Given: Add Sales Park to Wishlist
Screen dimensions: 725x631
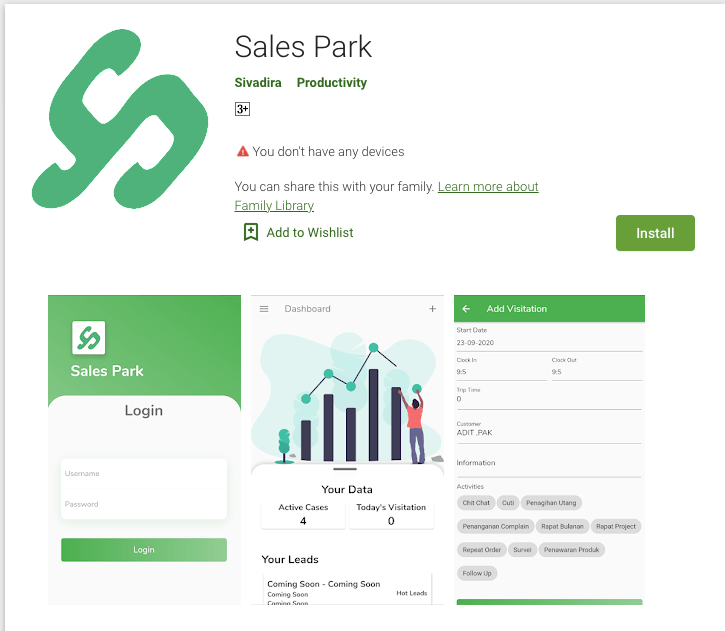Looking at the screenshot, I should (310, 233).
